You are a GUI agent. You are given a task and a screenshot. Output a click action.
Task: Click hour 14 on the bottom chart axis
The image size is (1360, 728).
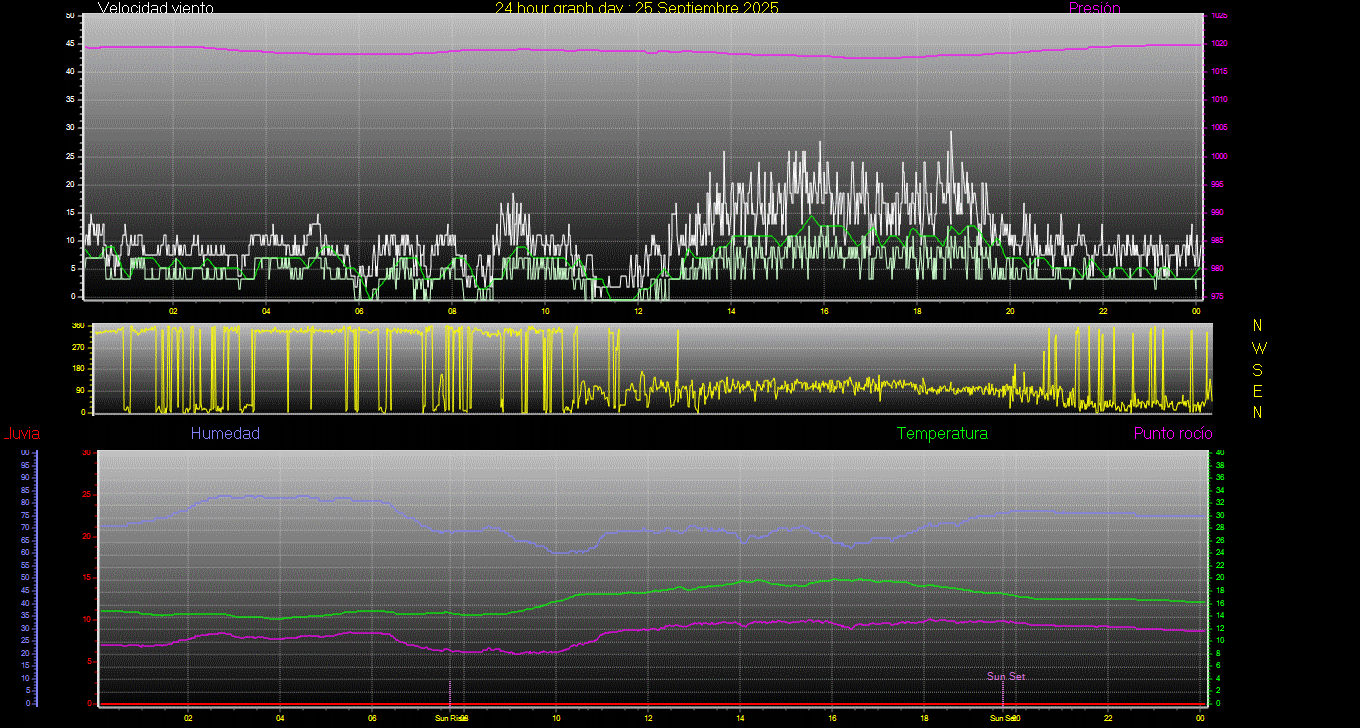coord(740,718)
